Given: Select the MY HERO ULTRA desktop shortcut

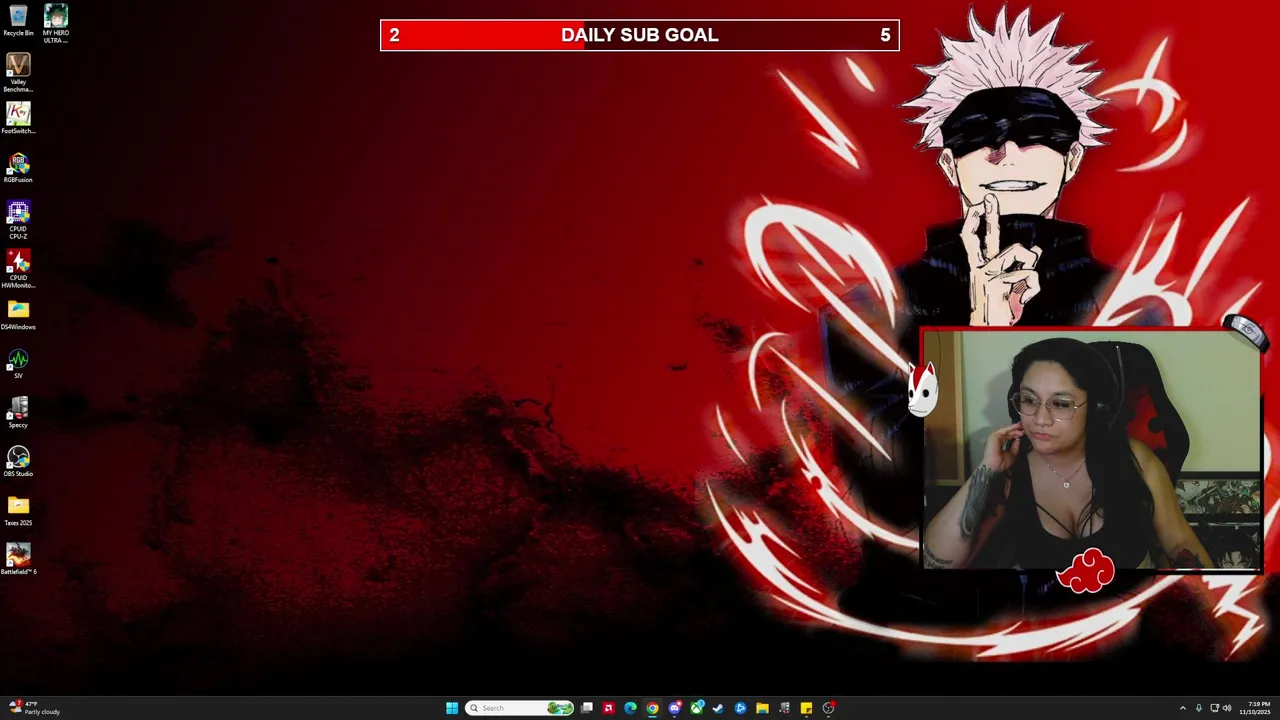Looking at the screenshot, I should click(56, 23).
